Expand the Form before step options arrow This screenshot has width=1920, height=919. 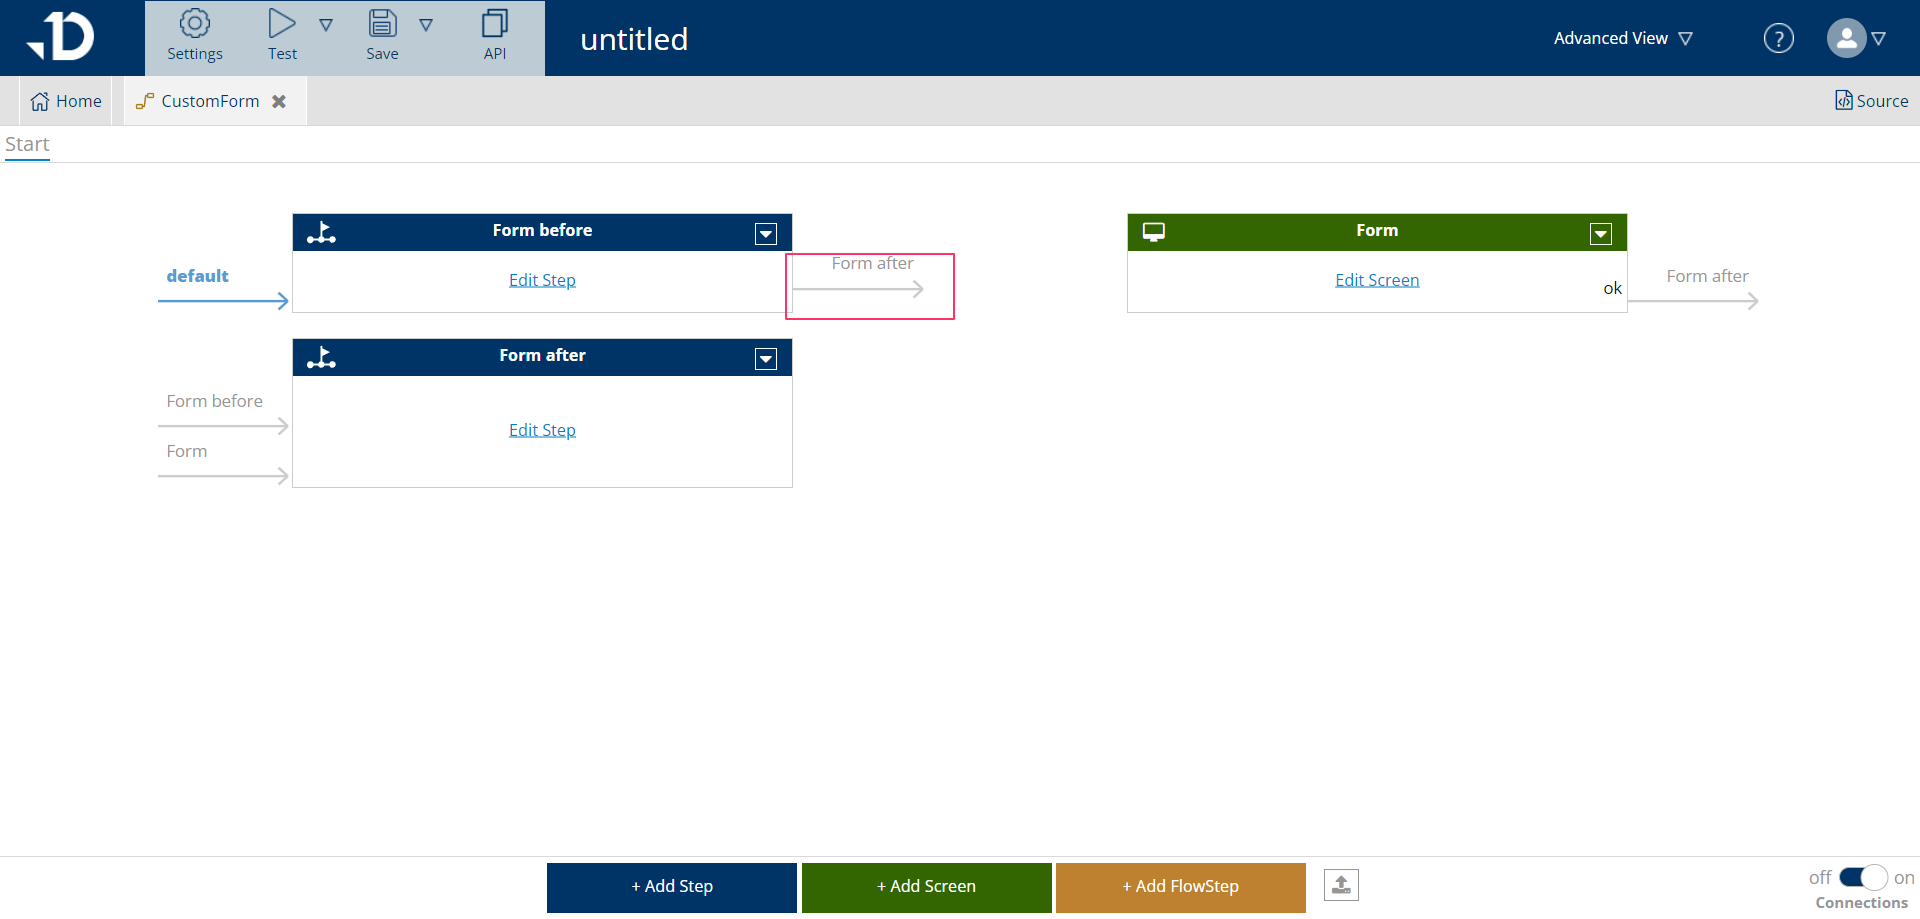point(766,233)
